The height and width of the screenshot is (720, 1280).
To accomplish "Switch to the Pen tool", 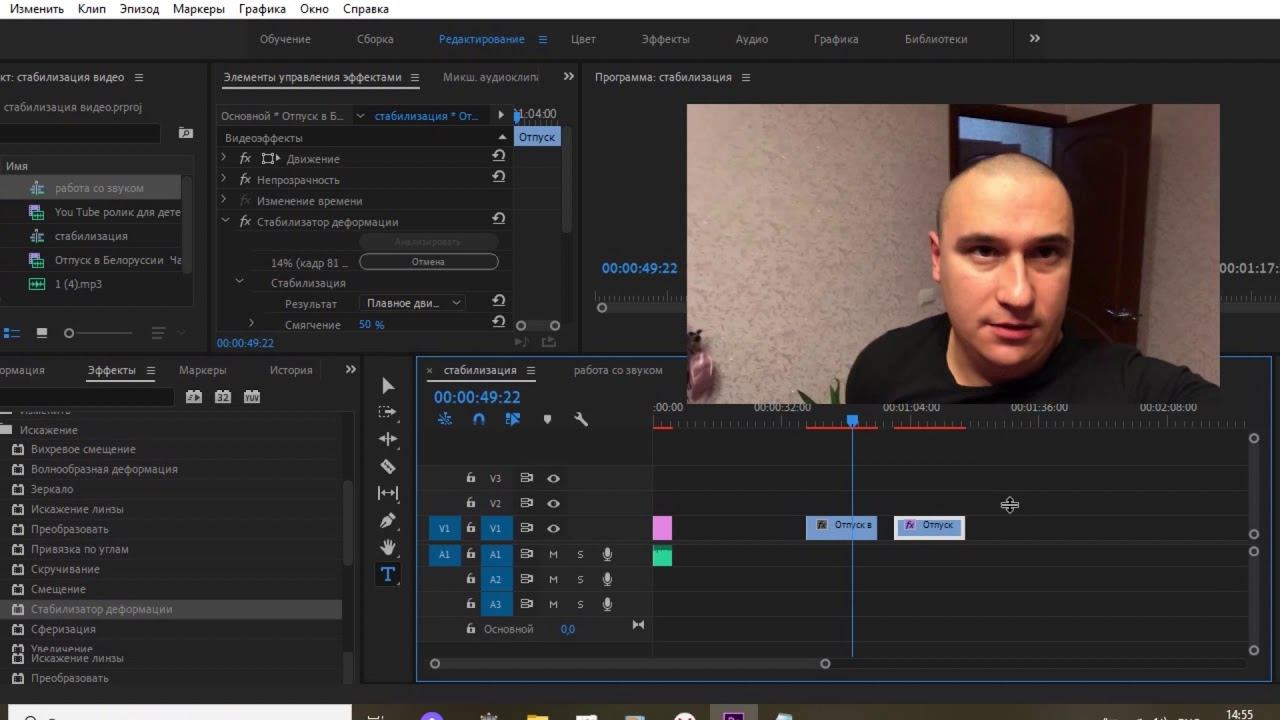I will click(x=388, y=520).
